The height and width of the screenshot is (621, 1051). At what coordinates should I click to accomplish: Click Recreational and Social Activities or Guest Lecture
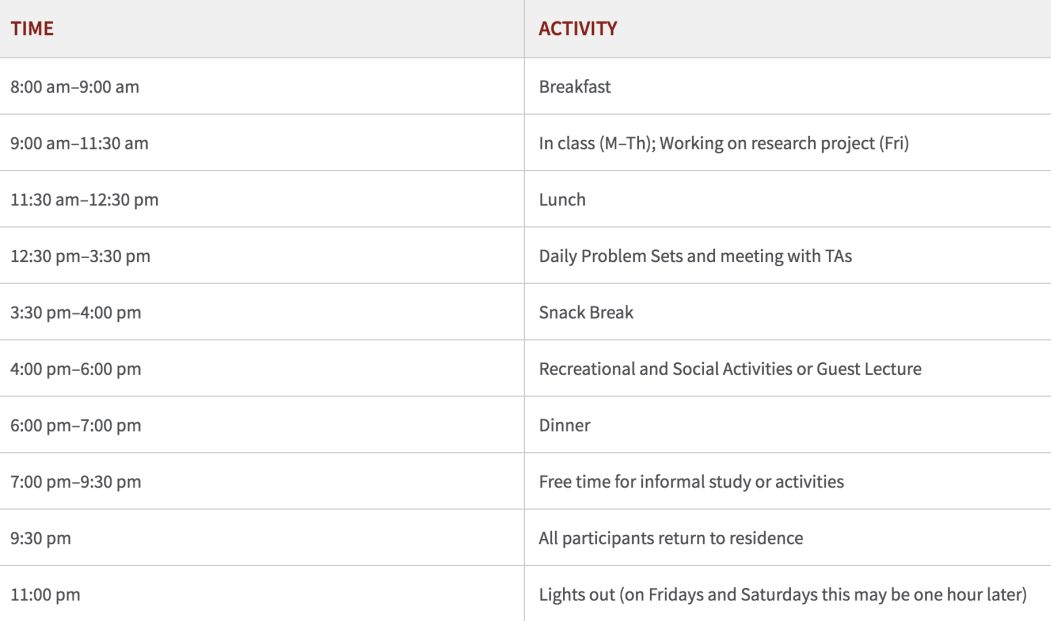pyautogui.click(x=730, y=369)
